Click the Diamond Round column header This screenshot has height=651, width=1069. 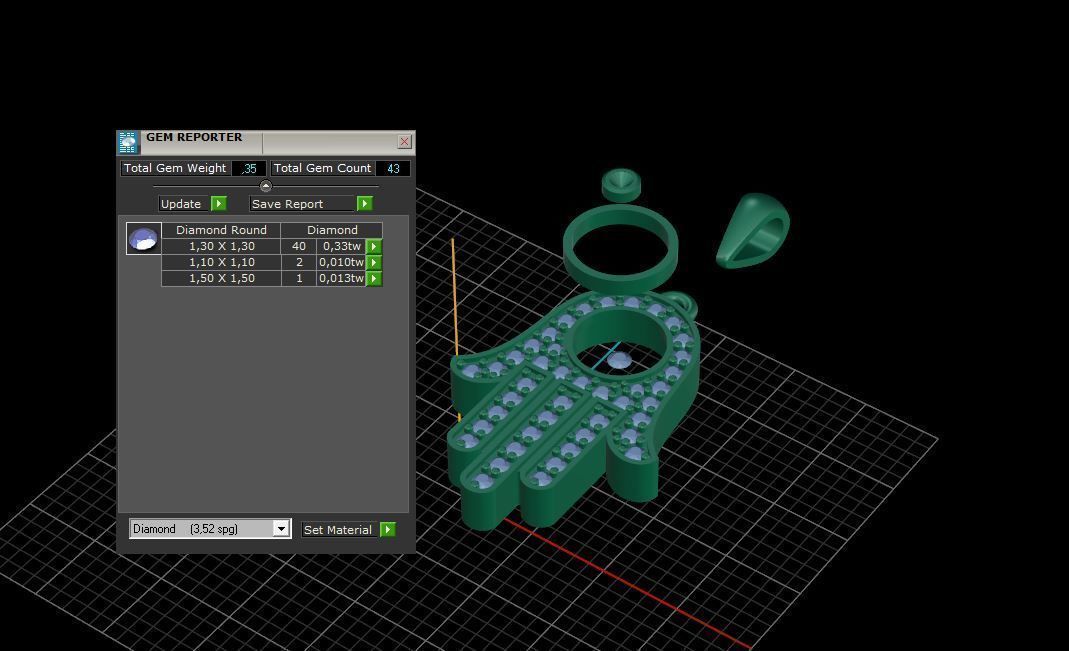(x=222, y=230)
